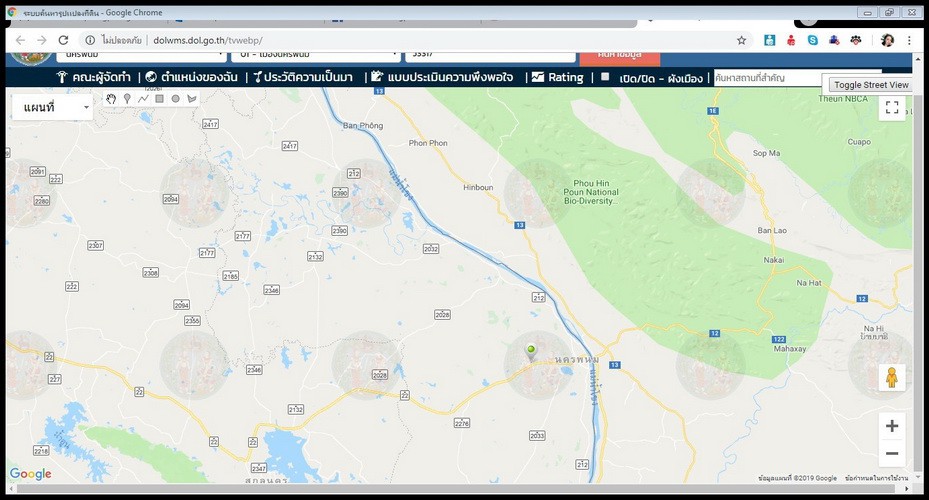Click the Na Hat place label

pyautogui.click(x=809, y=283)
